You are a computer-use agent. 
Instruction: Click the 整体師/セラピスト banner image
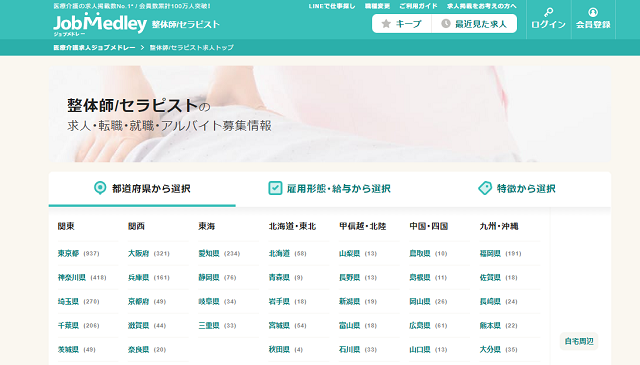coord(330,114)
